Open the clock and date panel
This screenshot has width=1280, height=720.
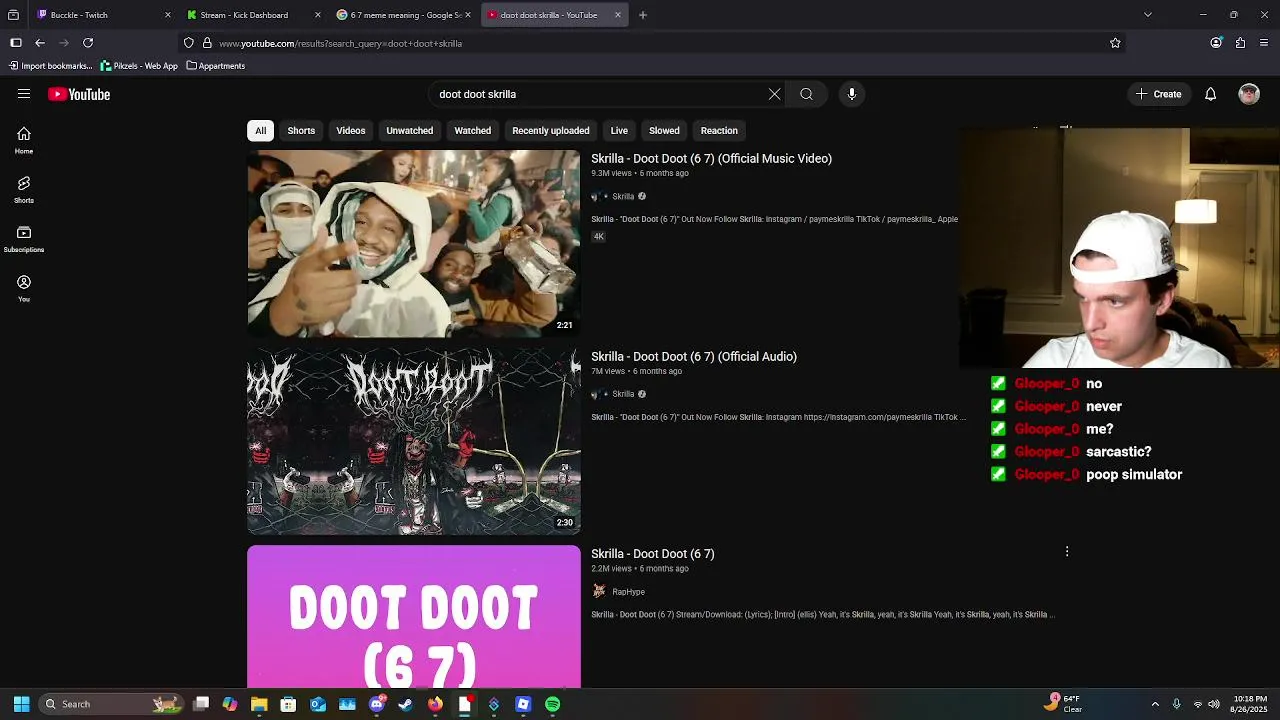pyautogui.click(x=1250, y=704)
